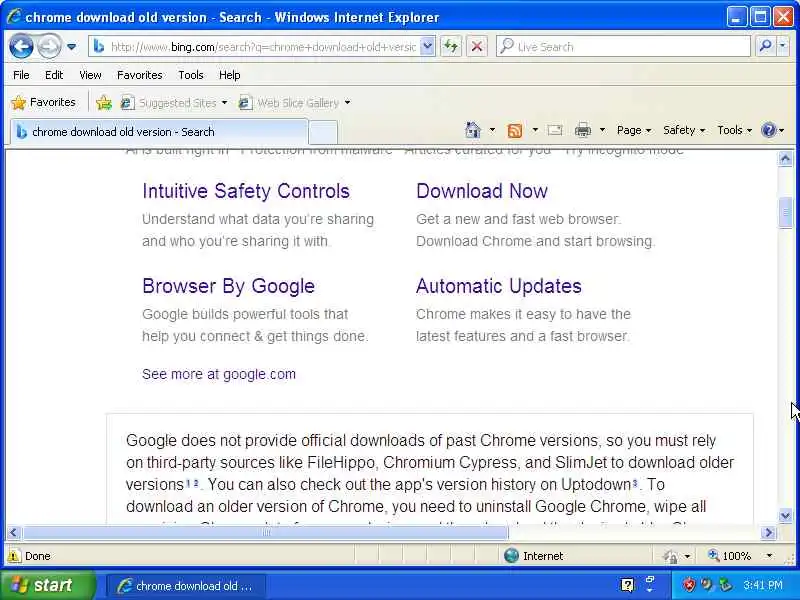
Task: Click the horizontal scrollbar right arrow
Action: click(768, 533)
